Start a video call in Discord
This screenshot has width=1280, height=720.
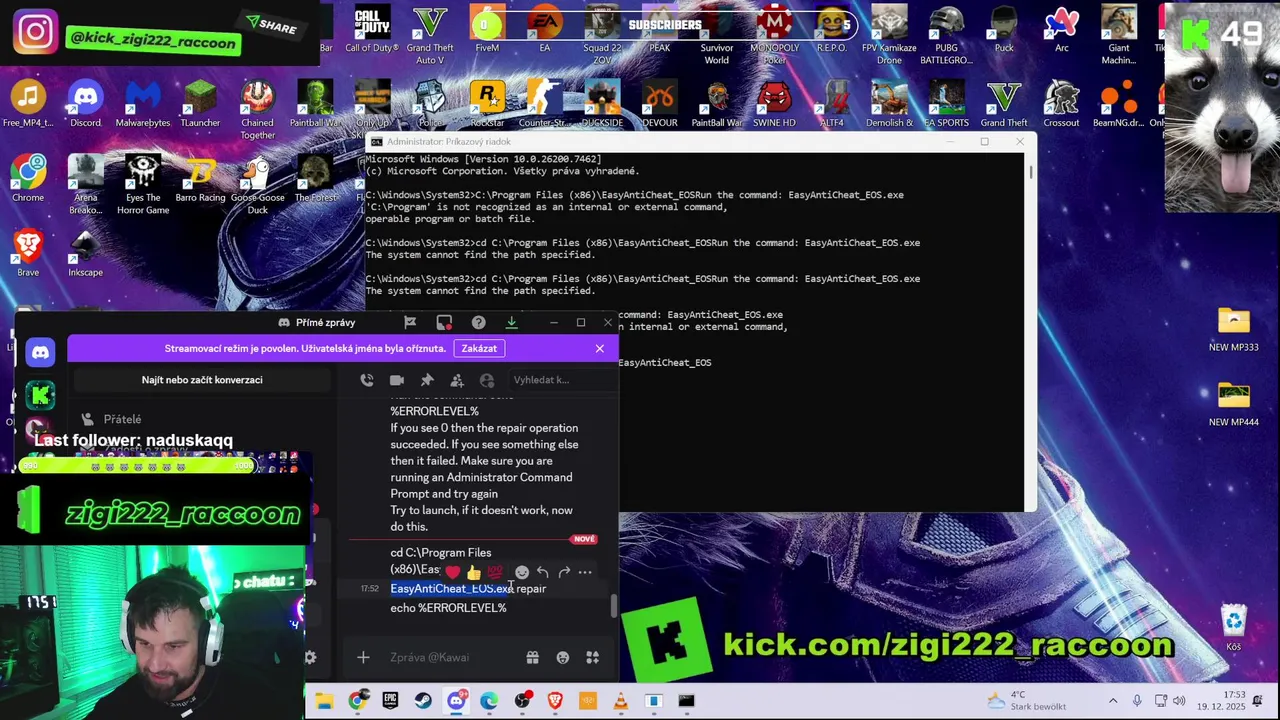397,380
